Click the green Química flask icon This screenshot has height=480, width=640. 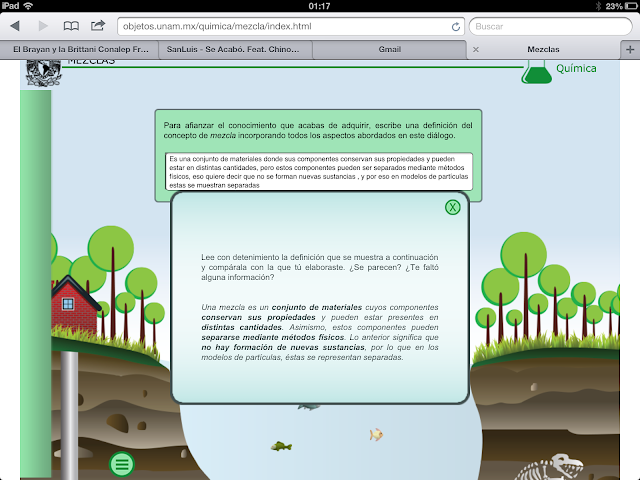(x=536, y=72)
